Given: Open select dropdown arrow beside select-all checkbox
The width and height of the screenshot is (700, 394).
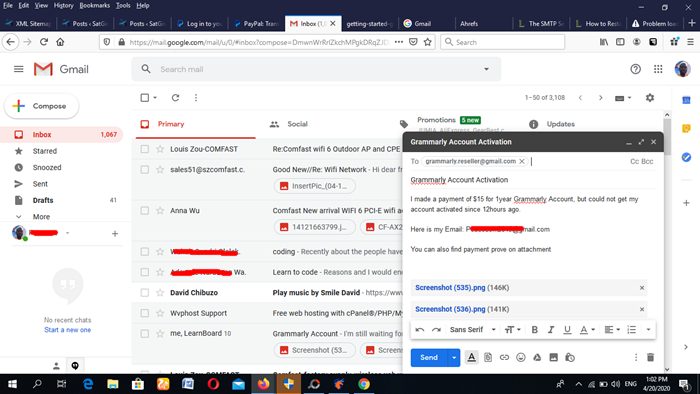Looking at the screenshot, I should [x=155, y=97].
